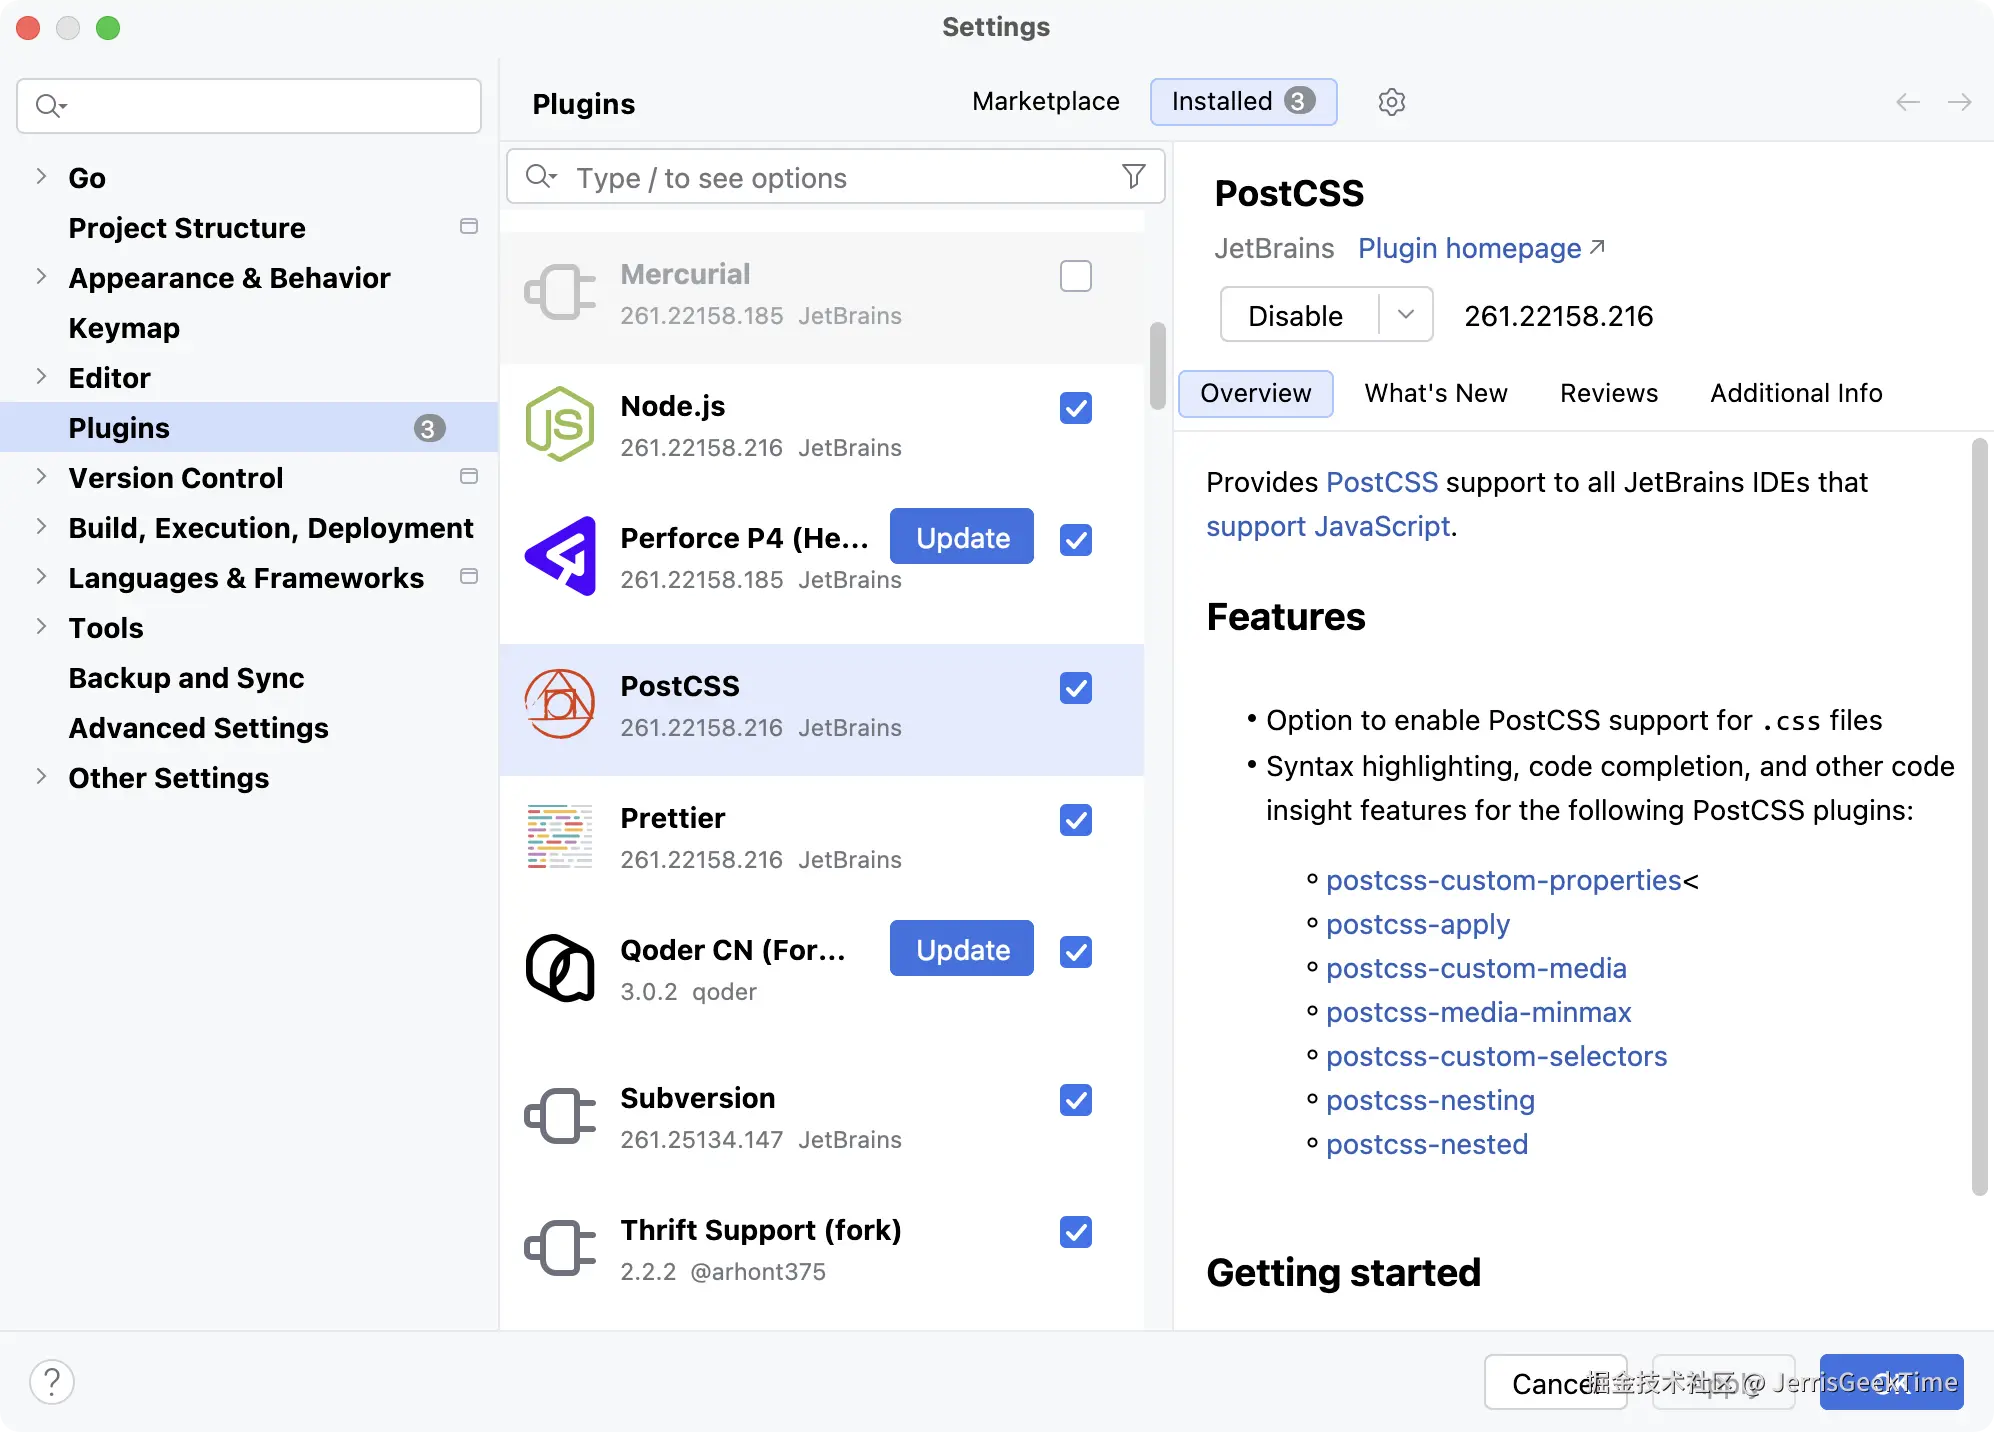Expand the Other Settings node
This screenshot has height=1432, width=1994.
[x=41, y=777]
